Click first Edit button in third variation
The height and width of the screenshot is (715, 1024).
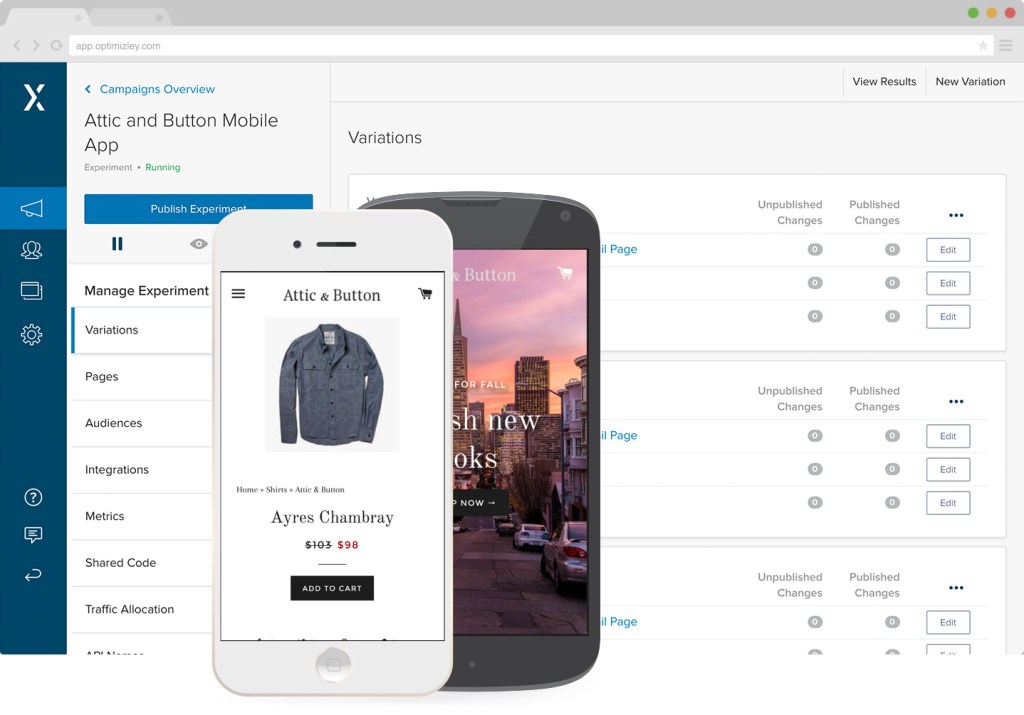pyautogui.click(x=948, y=622)
